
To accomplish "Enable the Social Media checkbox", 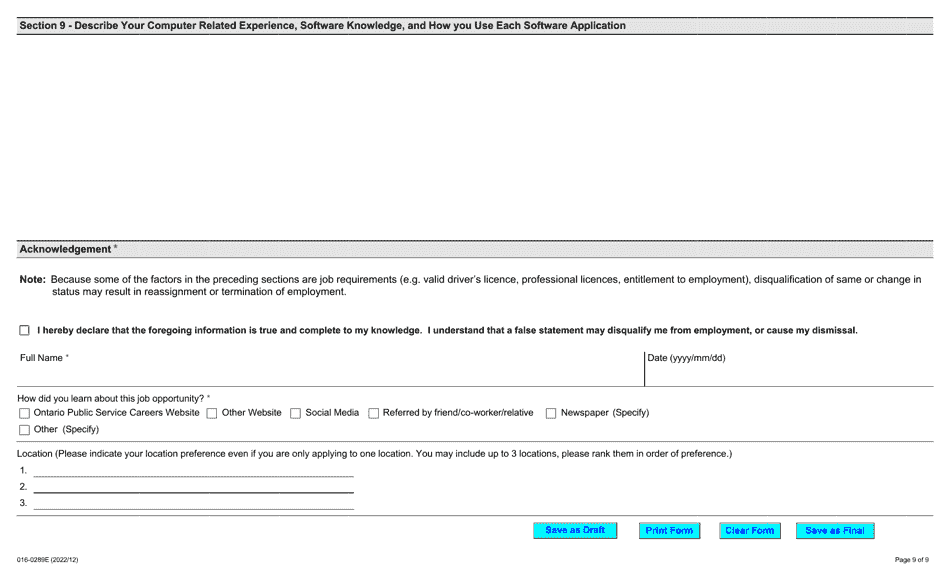I will click(x=295, y=412).
